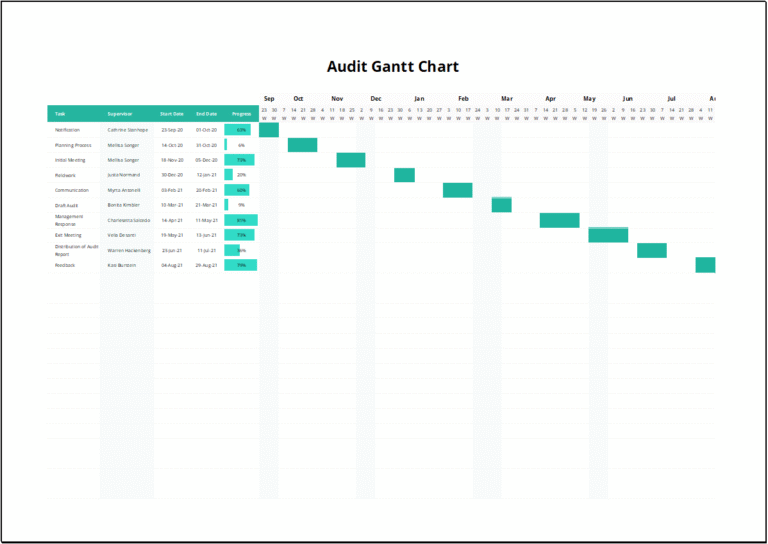
Task: Click the End Date column header
Action: coord(207,114)
